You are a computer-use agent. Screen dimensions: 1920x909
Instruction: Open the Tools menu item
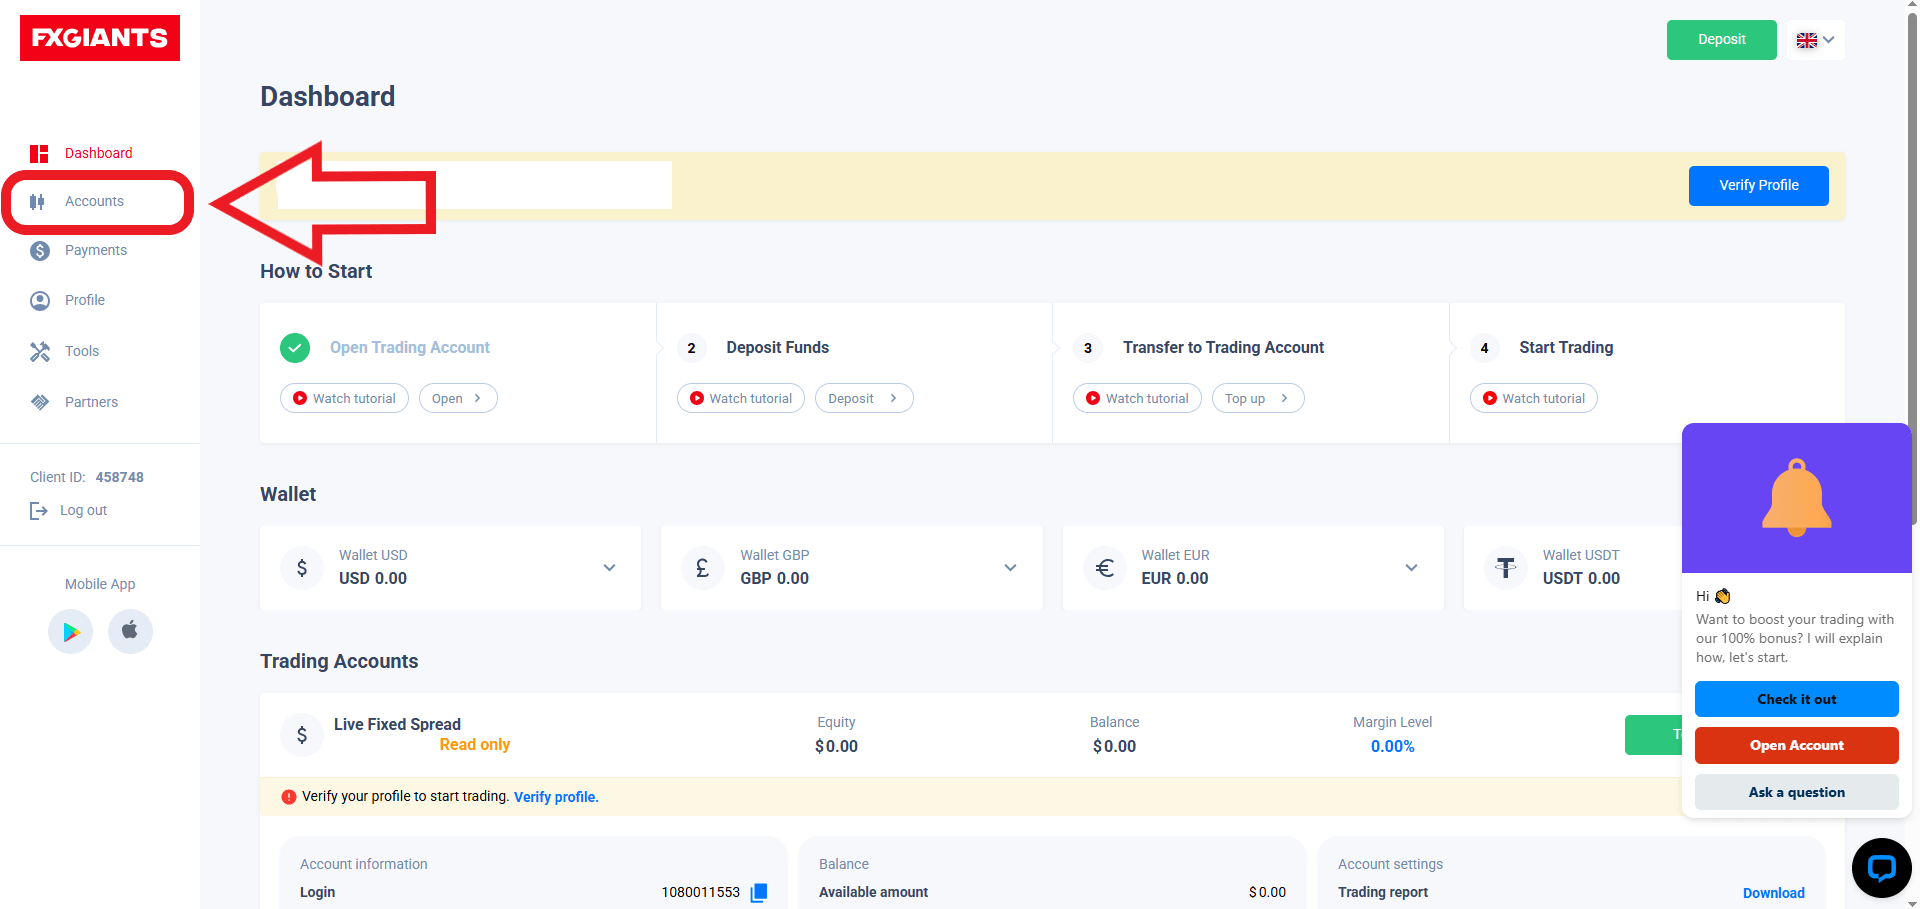tap(82, 351)
